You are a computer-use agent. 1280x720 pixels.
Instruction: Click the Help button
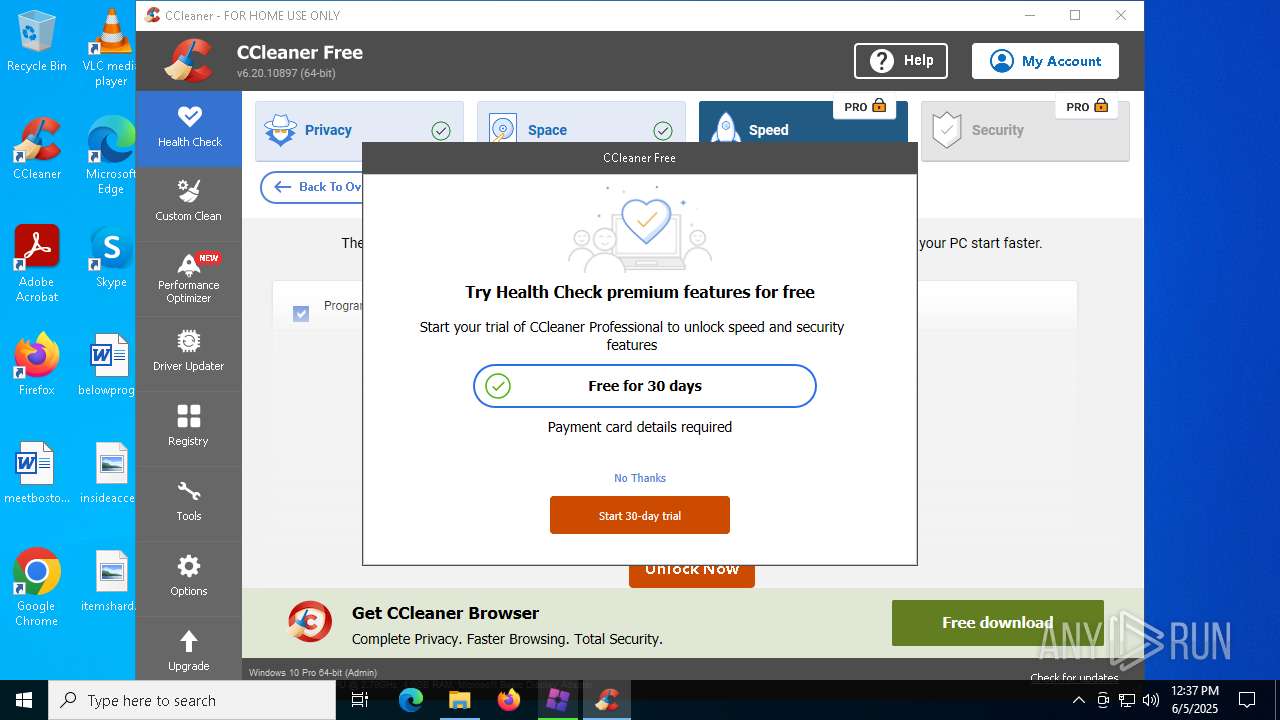(901, 61)
